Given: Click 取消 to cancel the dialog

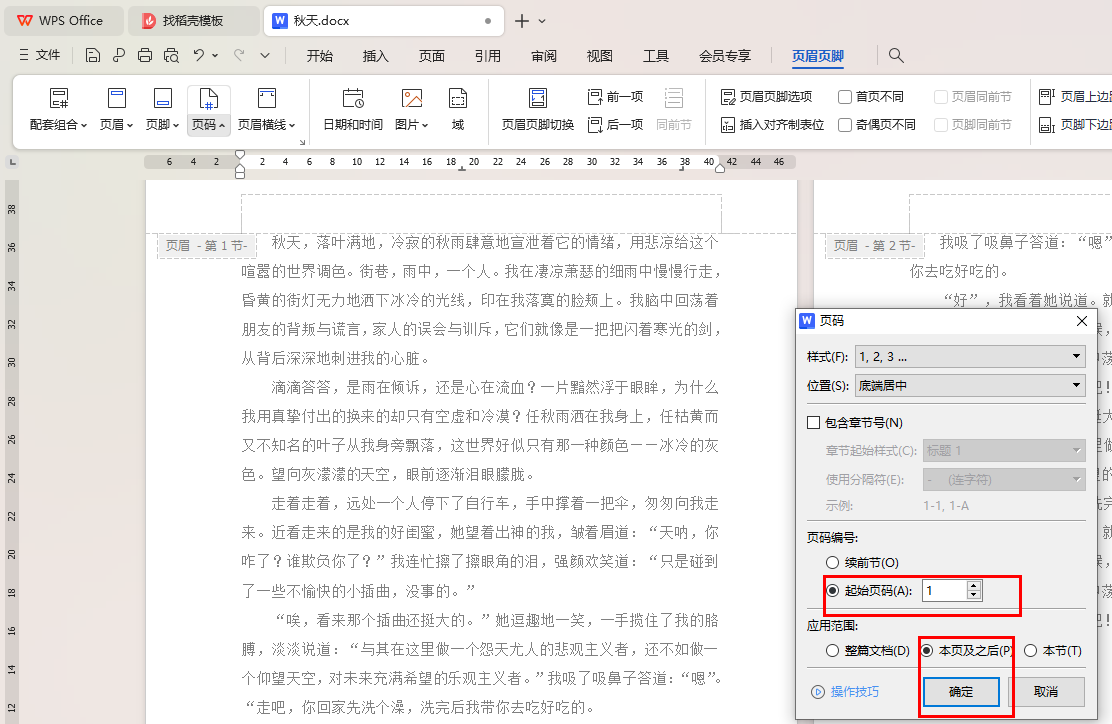Looking at the screenshot, I should click(x=1046, y=691).
